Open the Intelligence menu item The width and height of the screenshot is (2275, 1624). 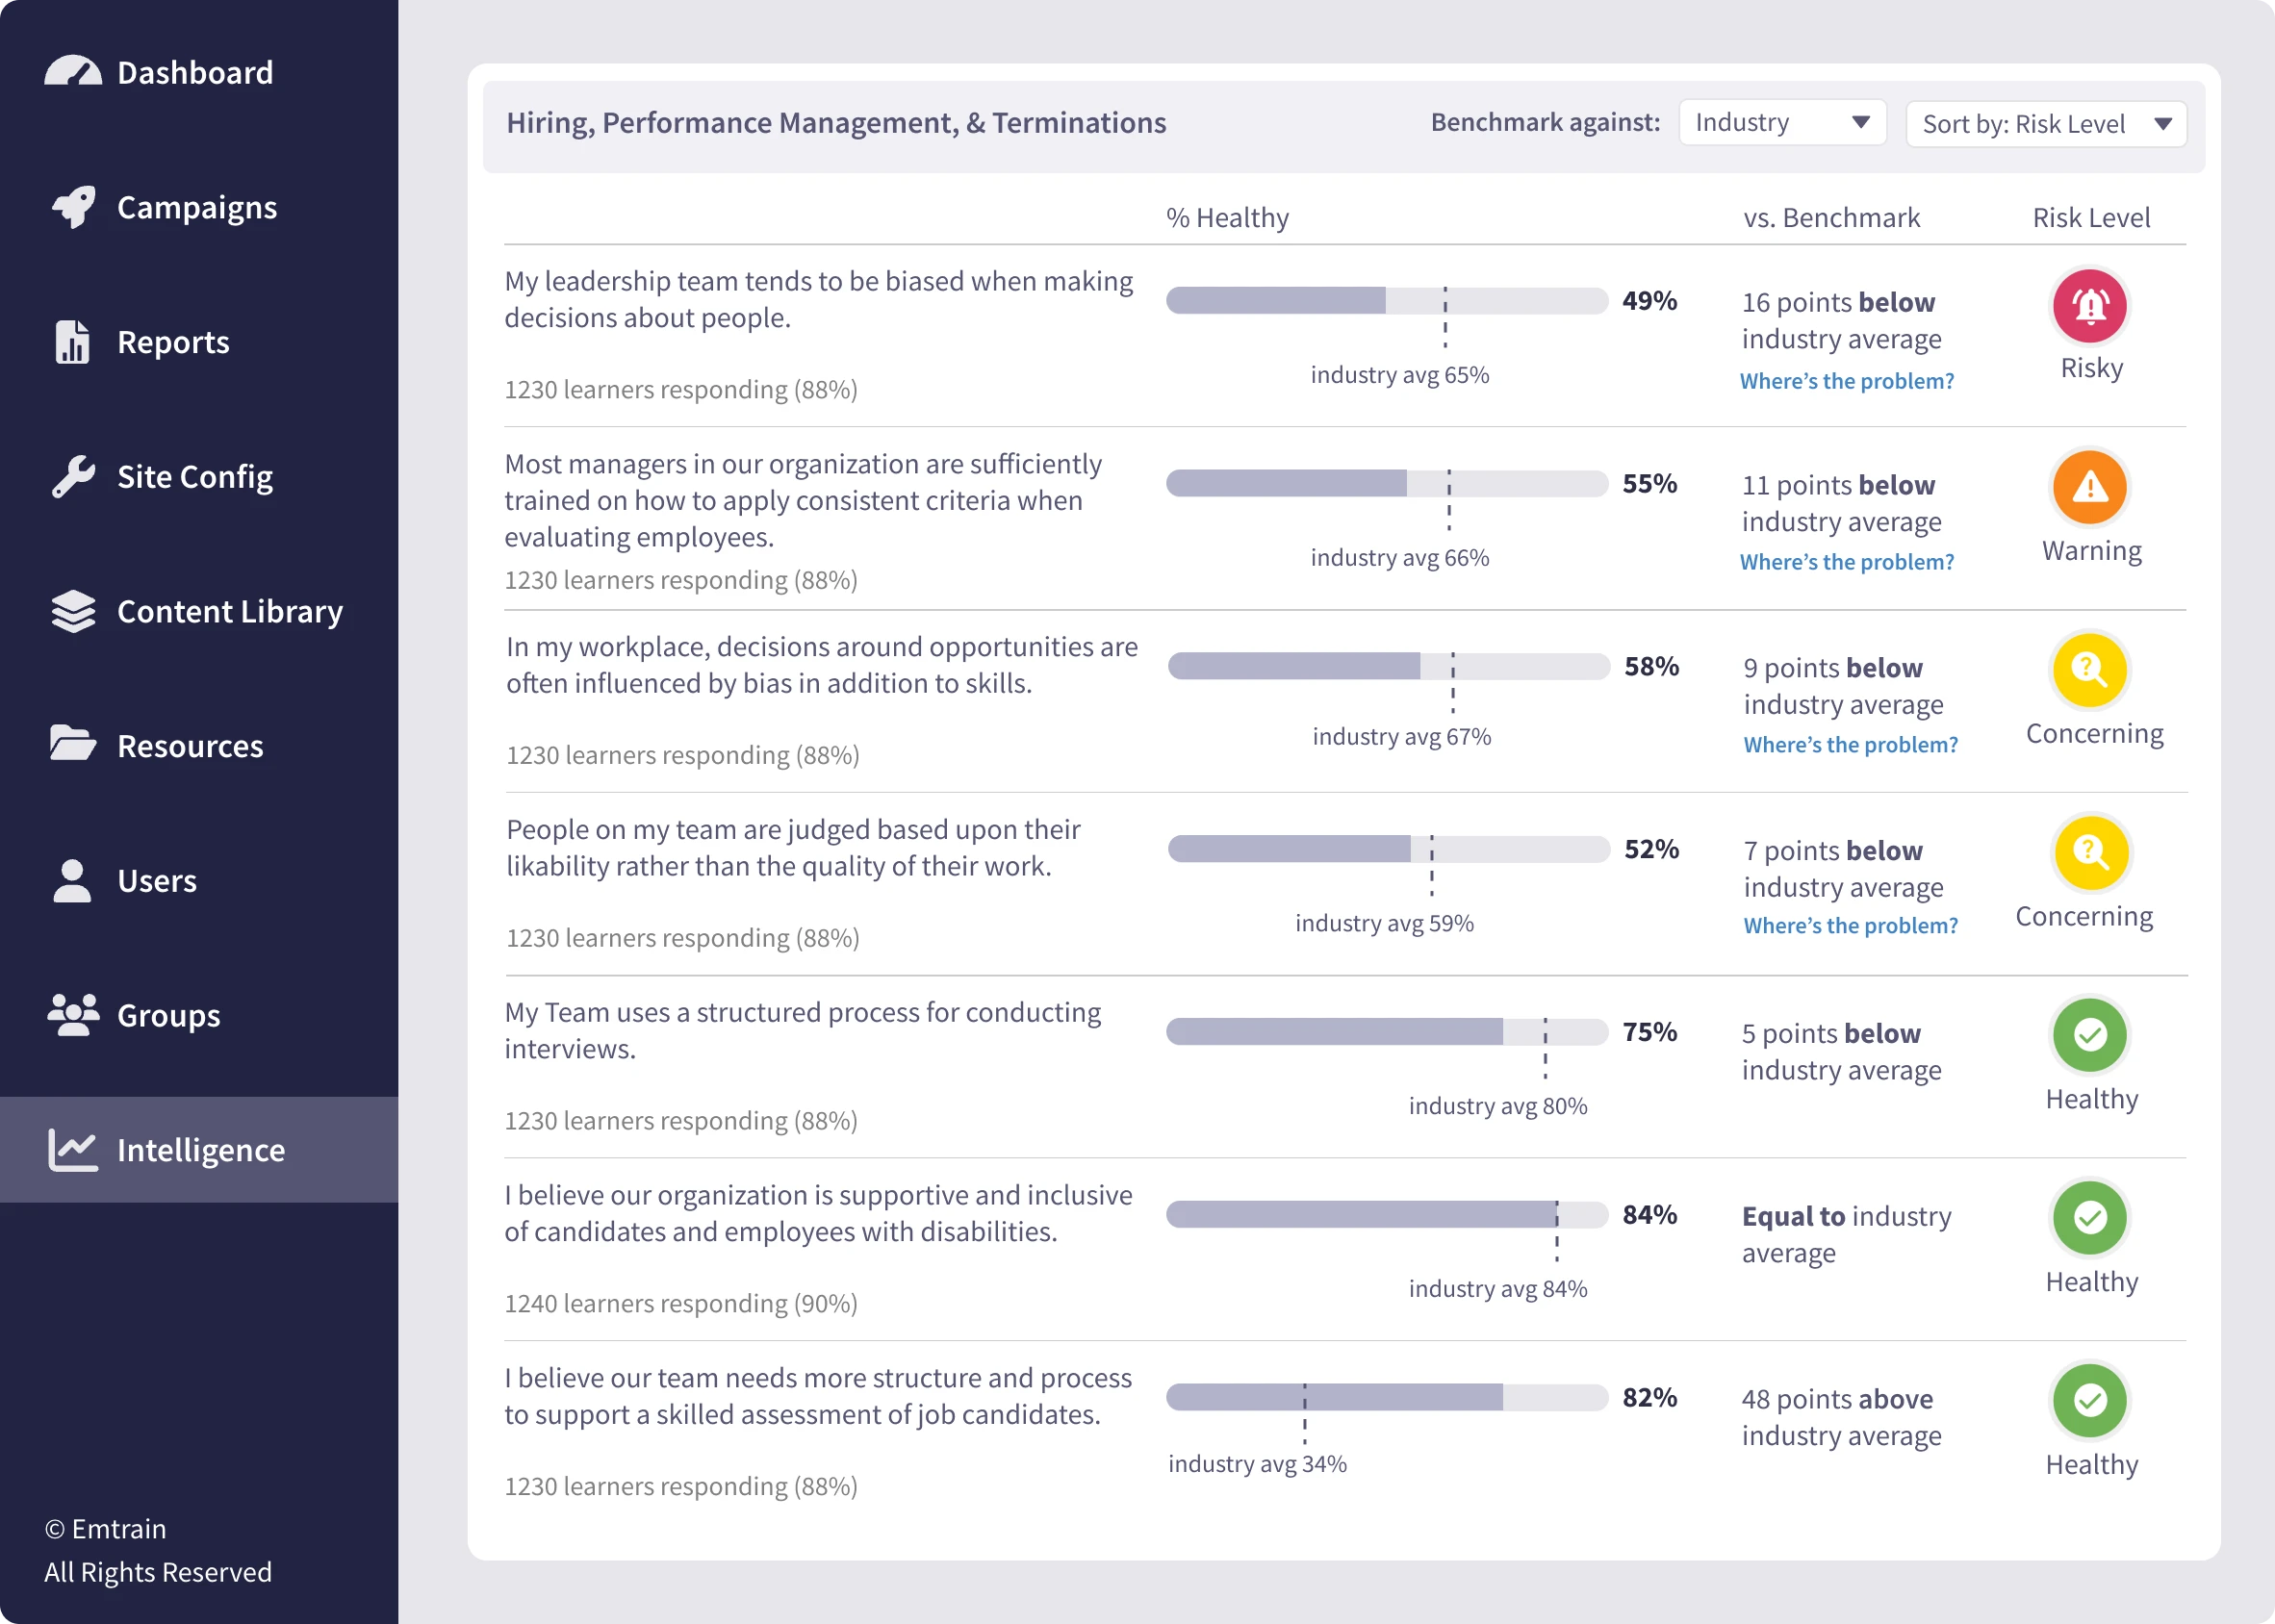point(199,1149)
